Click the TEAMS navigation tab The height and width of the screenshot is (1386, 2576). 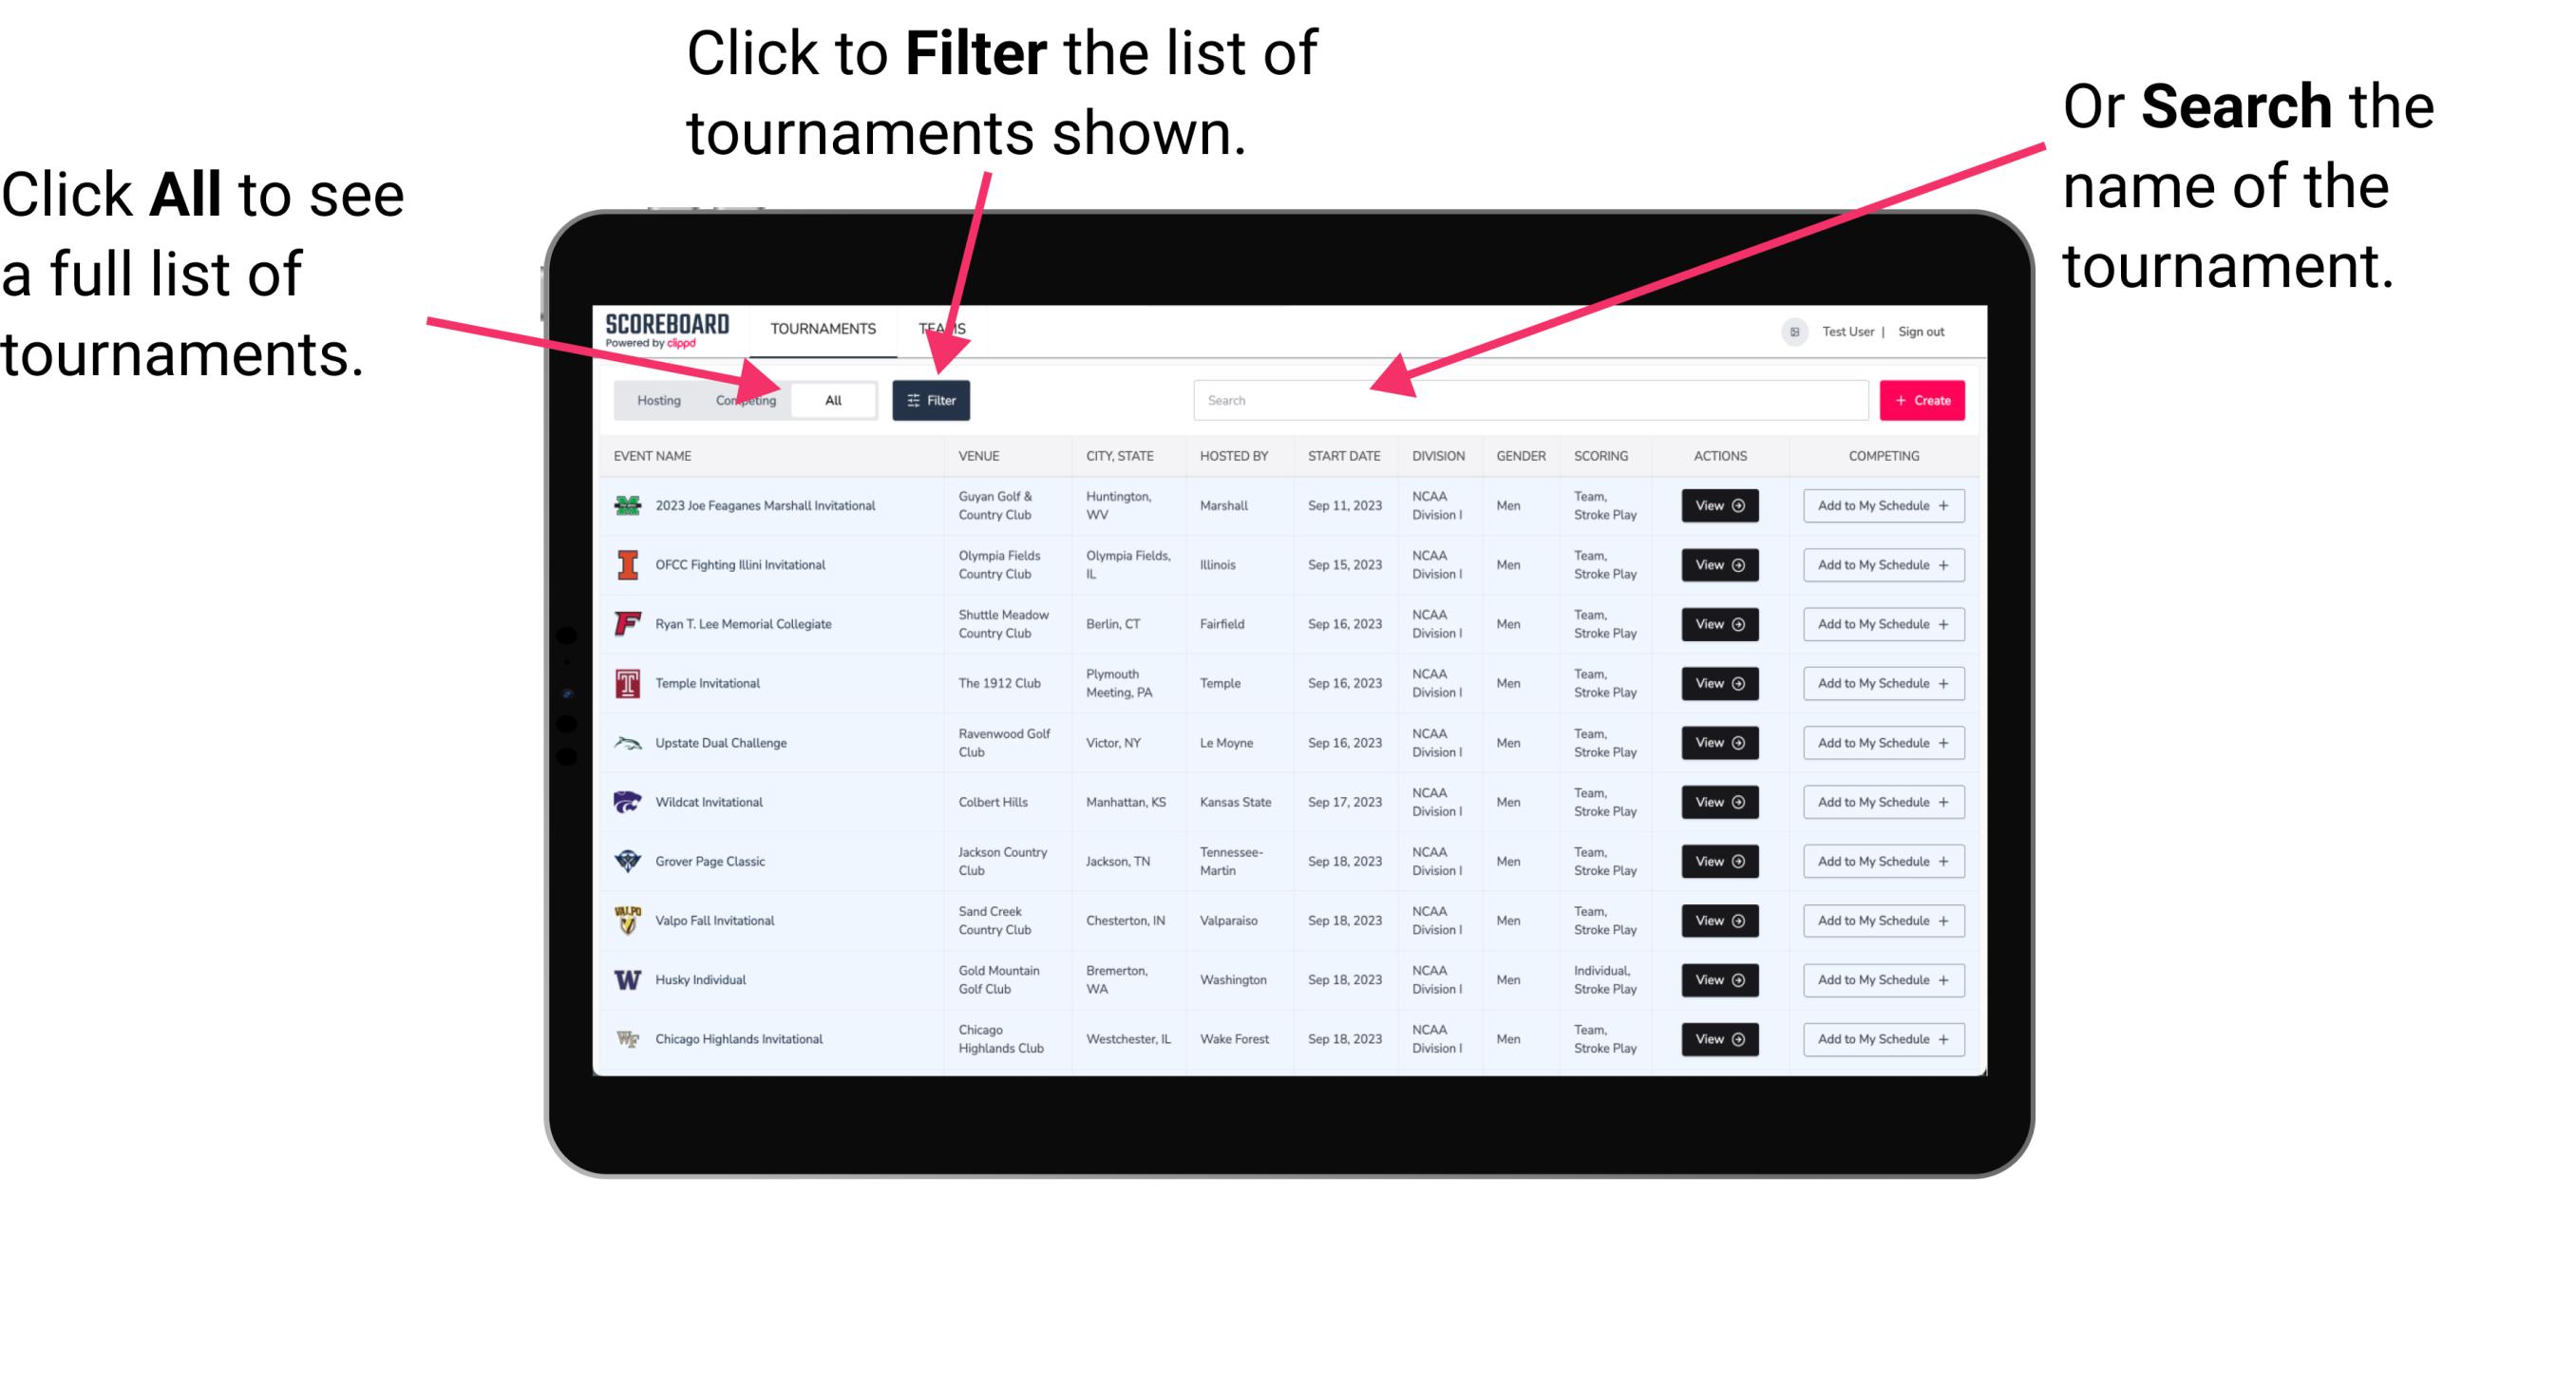coord(947,328)
